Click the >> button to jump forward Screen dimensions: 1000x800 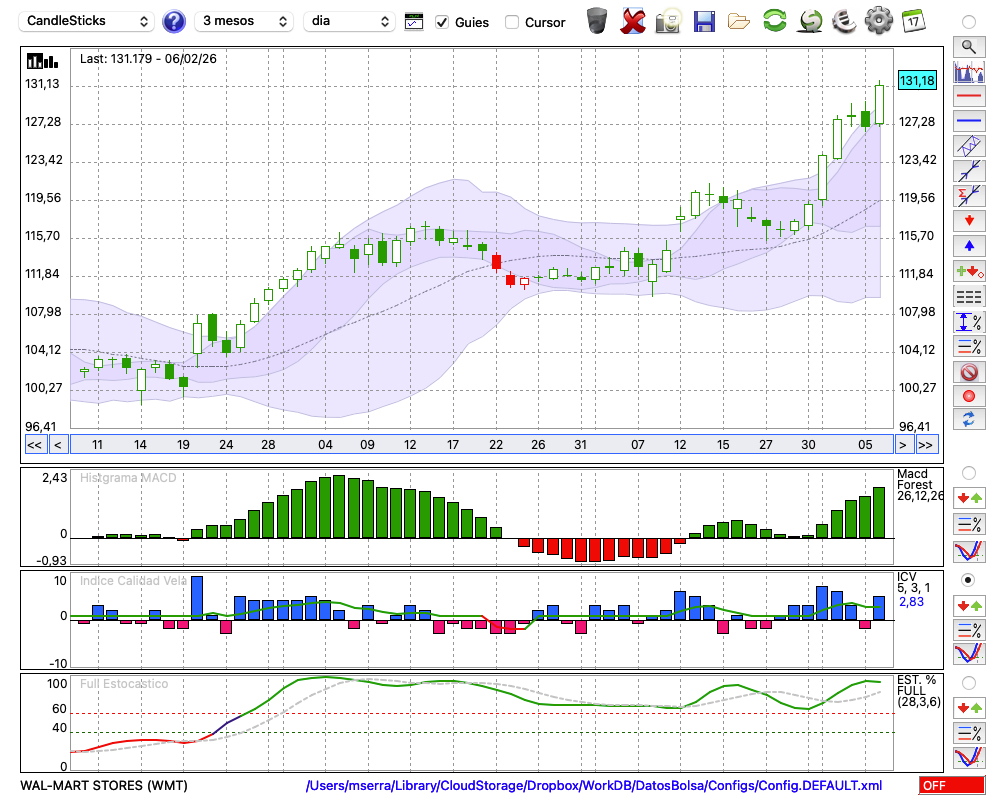pyautogui.click(x=926, y=445)
